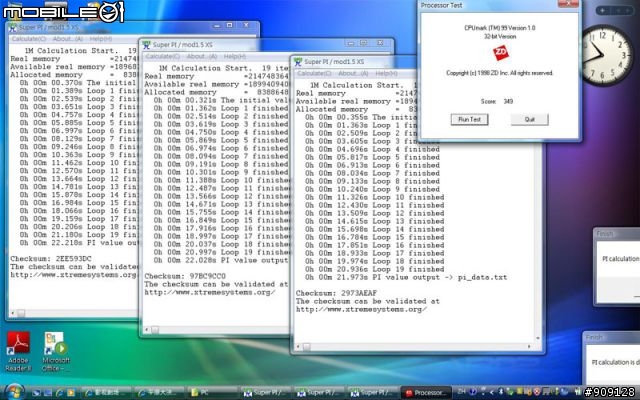The height and width of the screenshot is (400, 640).
Task: Click Run Test in Processor Test window
Action: tap(469, 120)
